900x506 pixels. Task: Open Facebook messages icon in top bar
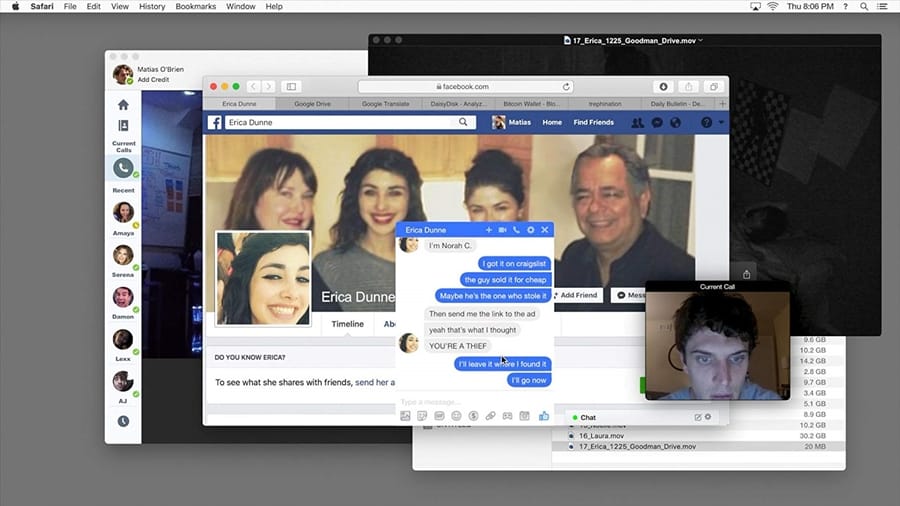tap(657, 122)
